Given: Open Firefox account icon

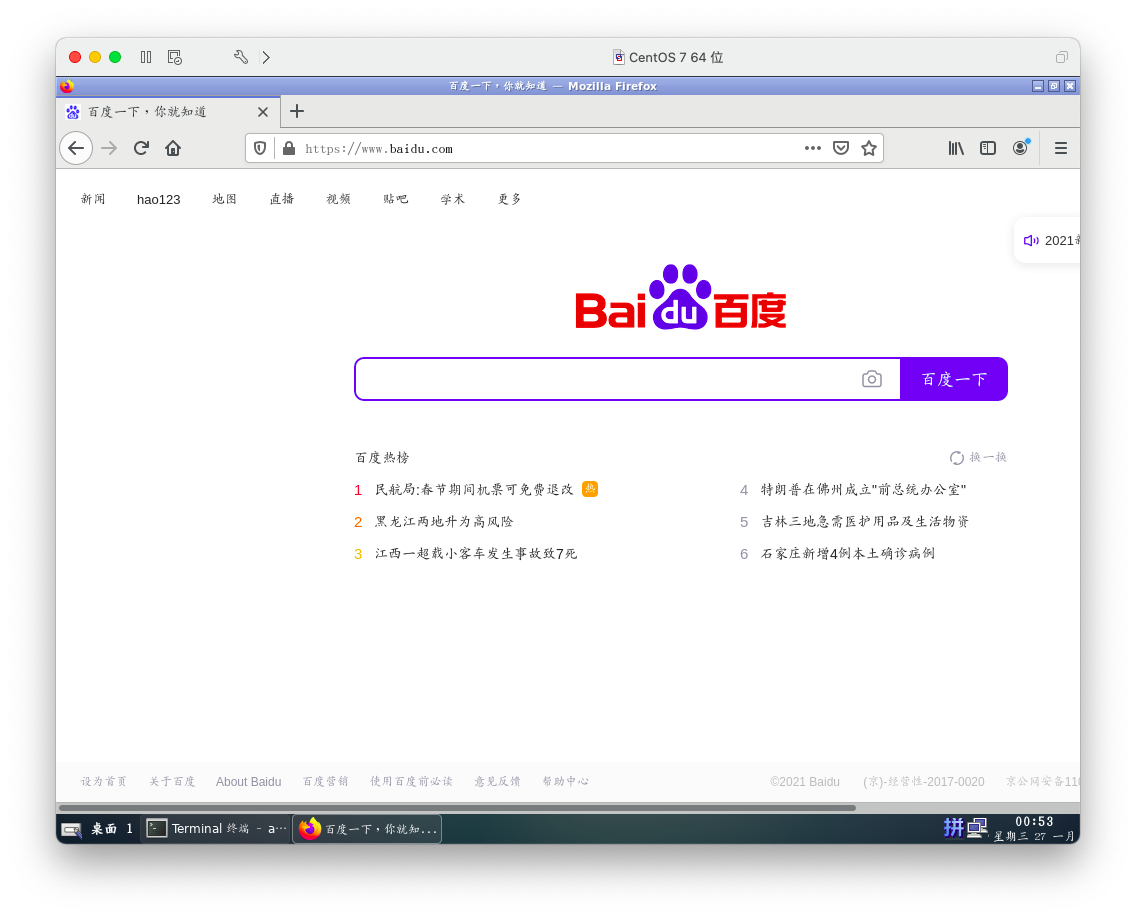Looking at the screenshot, I should coord(1020,148).
